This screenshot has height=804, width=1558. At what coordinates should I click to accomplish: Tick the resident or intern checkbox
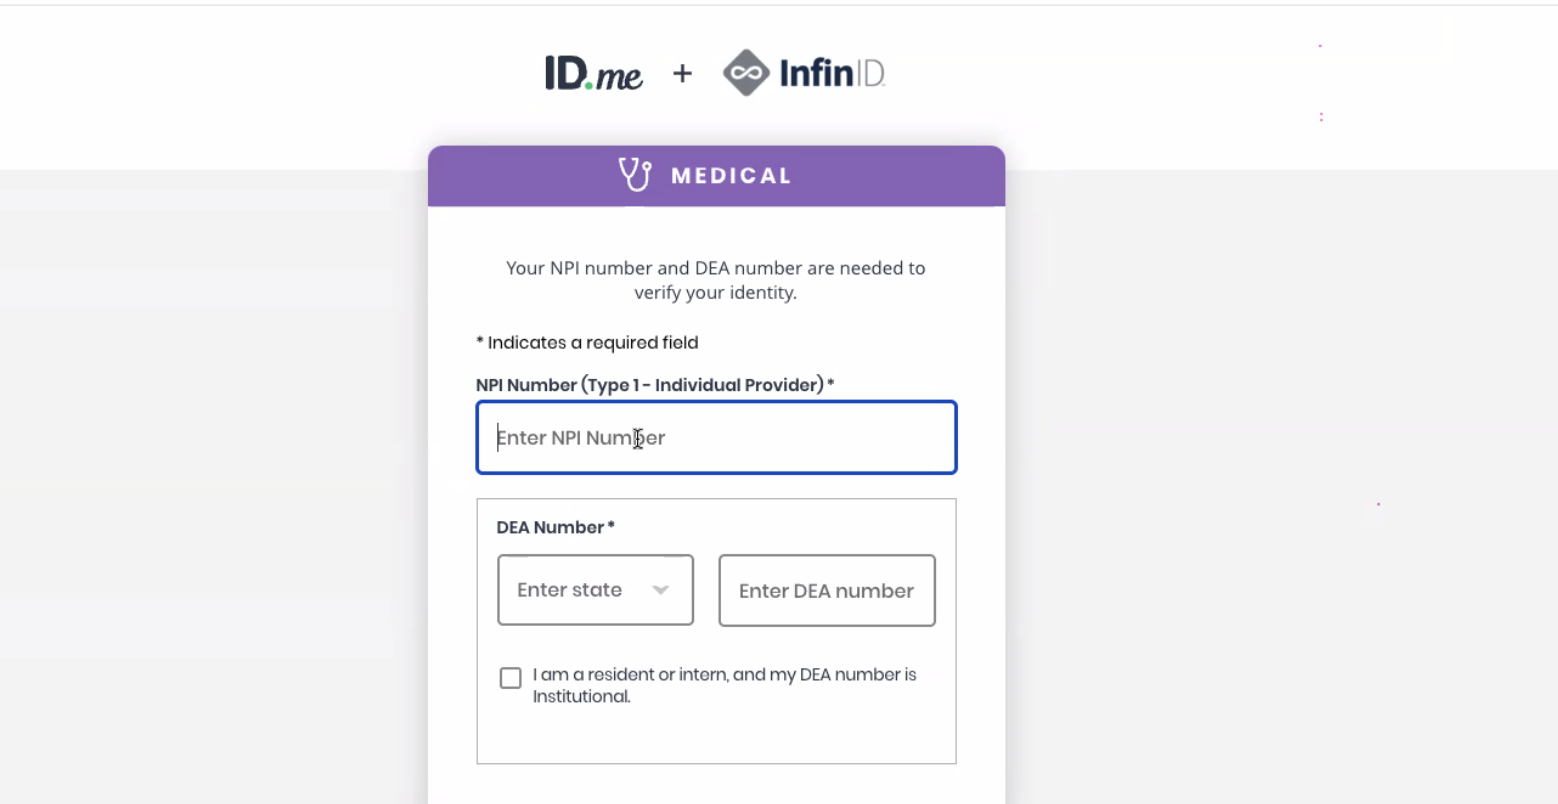tap(510, 678)
